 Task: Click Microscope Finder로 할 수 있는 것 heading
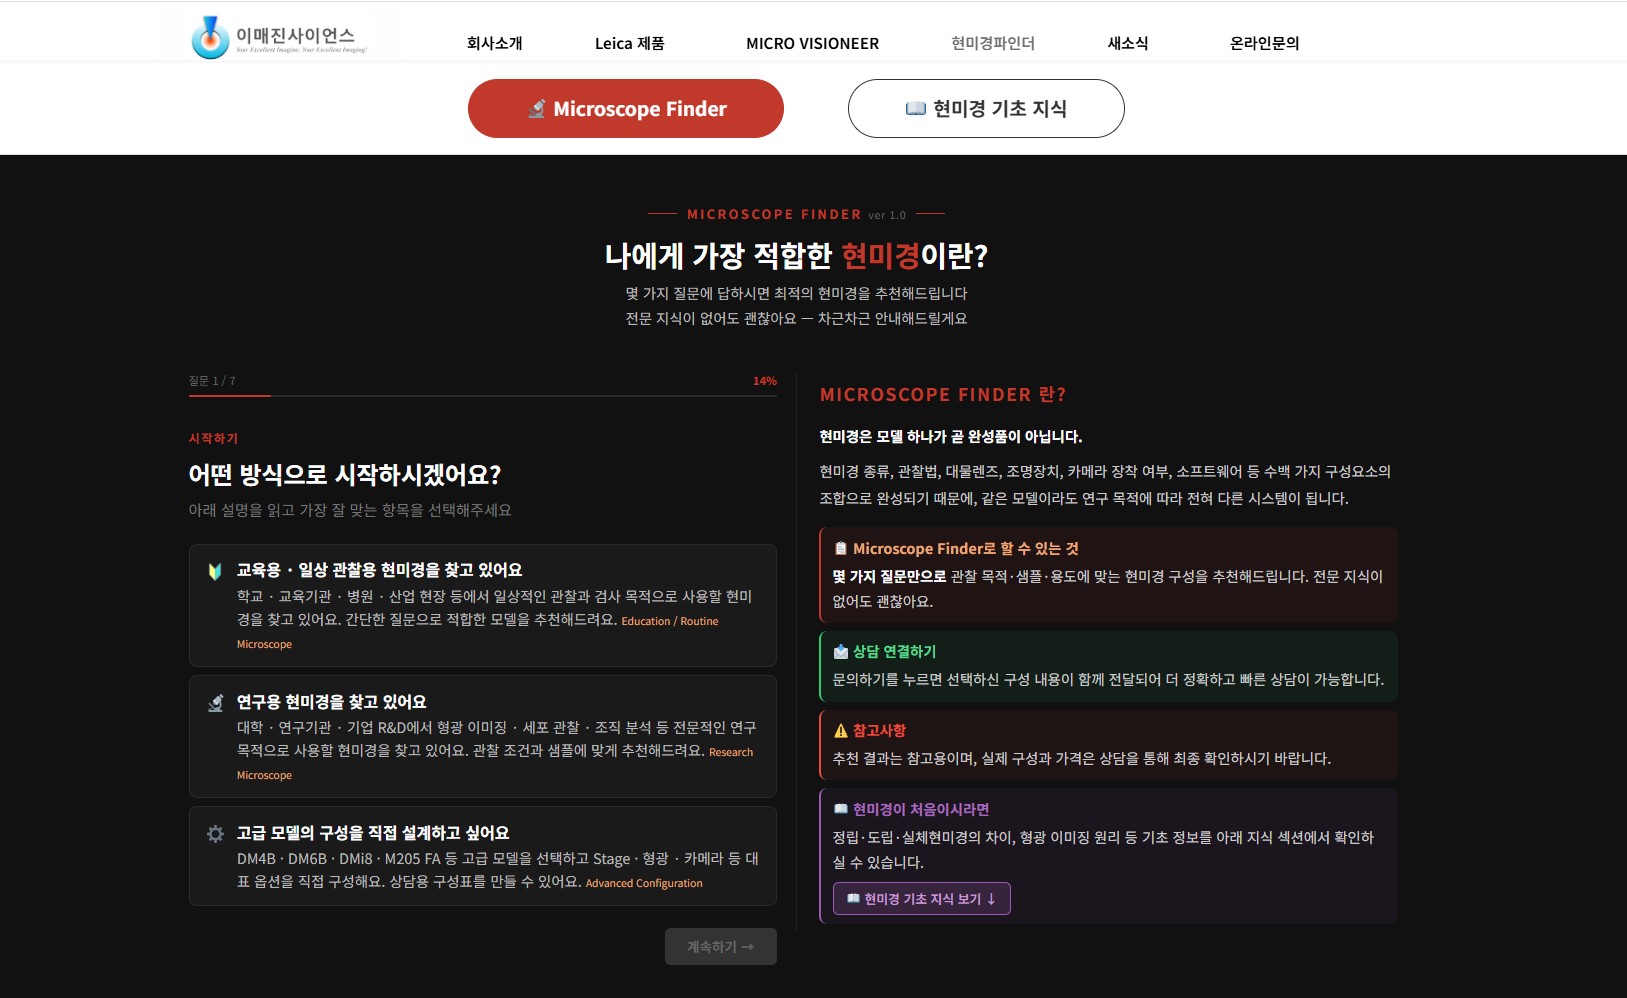click(966, 549)
